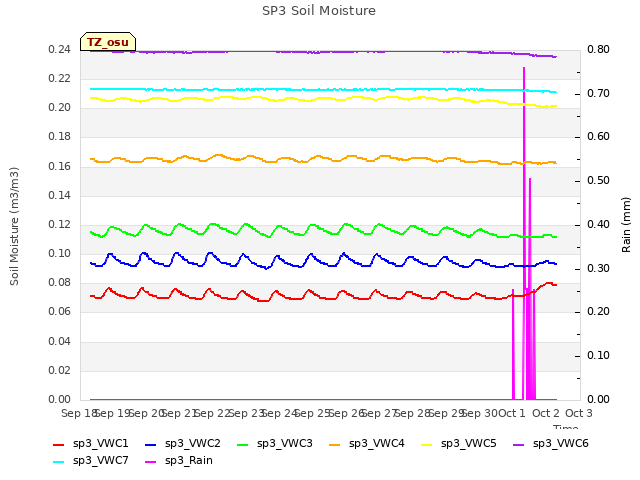The image size is (640, 480).
Task: Select sp3_Rain legend entry
Action: 179,461
